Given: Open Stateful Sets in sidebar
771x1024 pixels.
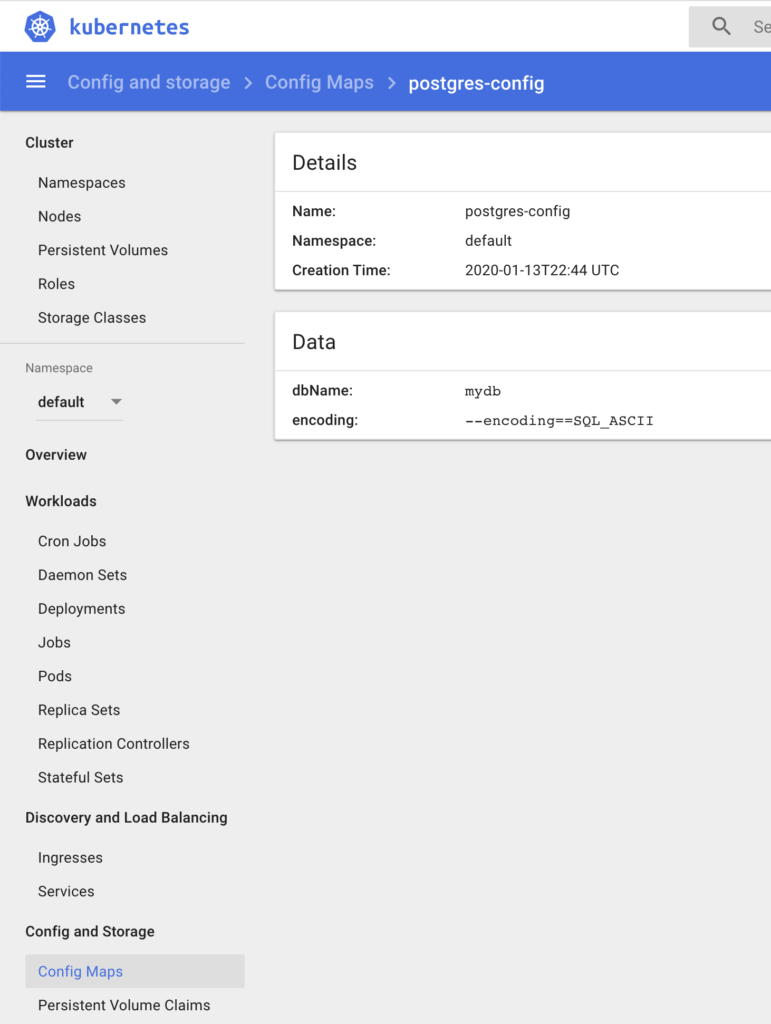Looking at the screenshot, I should pyautogui.click(x=80, y=777).
